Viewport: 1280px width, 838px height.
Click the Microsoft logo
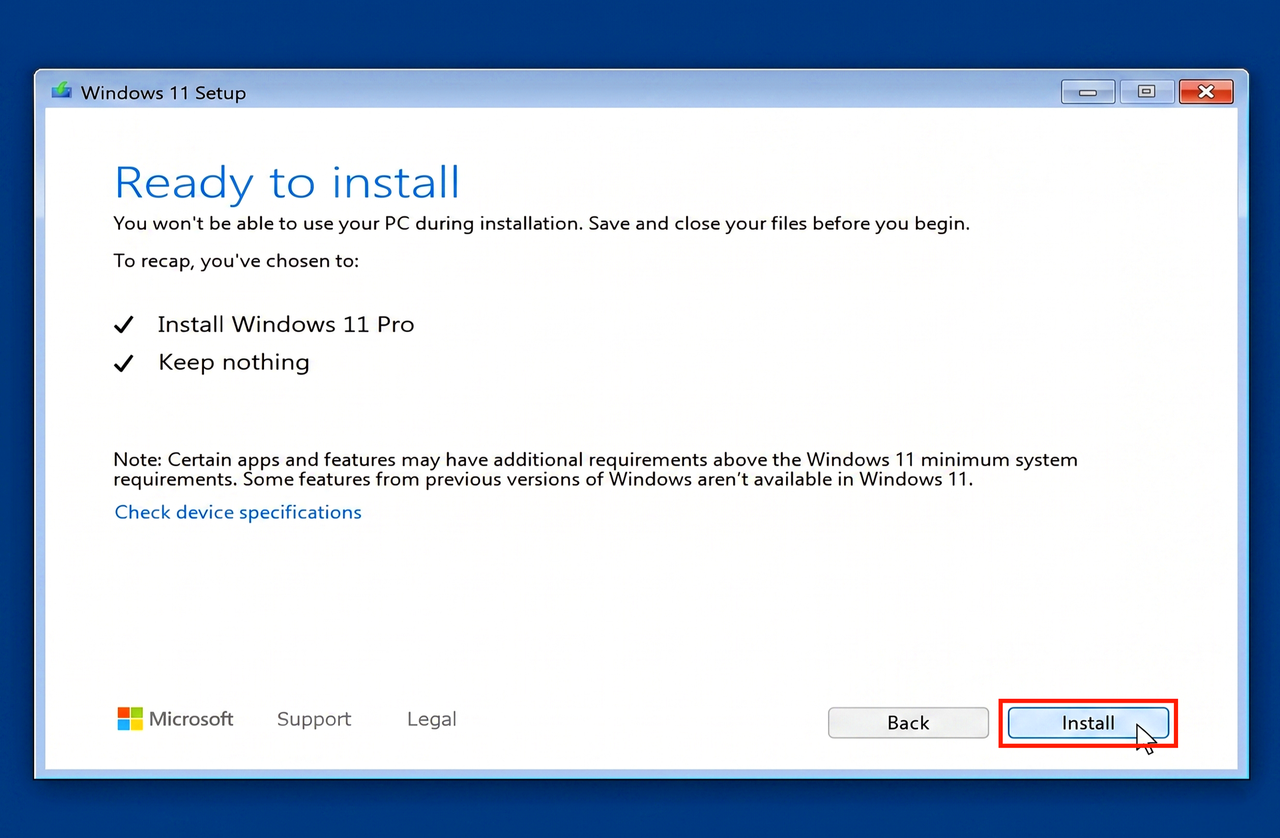(x=175, y=719)
